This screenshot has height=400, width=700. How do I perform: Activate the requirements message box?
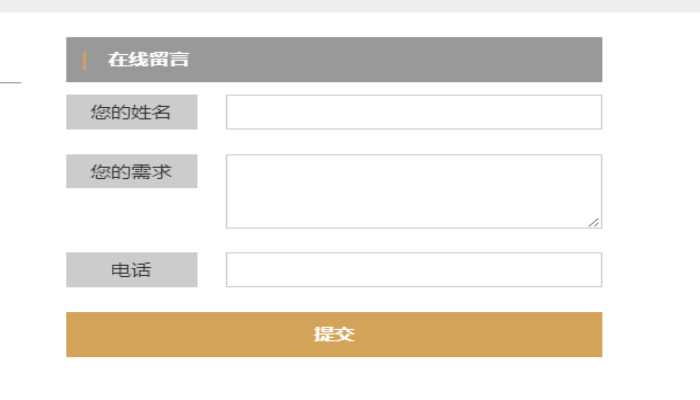[x=413, y=191]
